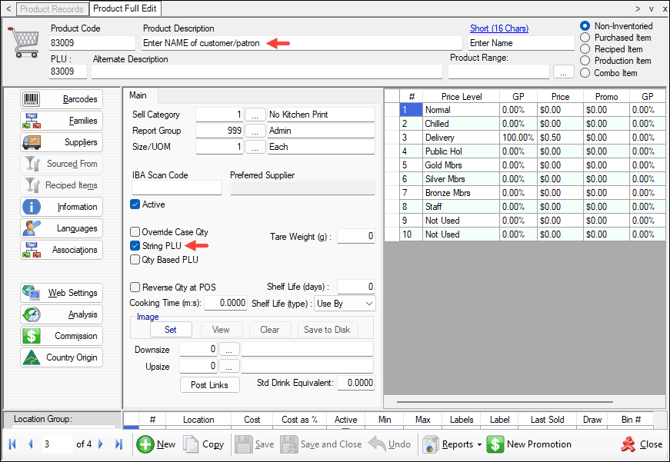Save the product record
The height and width of the screenshot is (462, 670).
click(x=255, y=444)
